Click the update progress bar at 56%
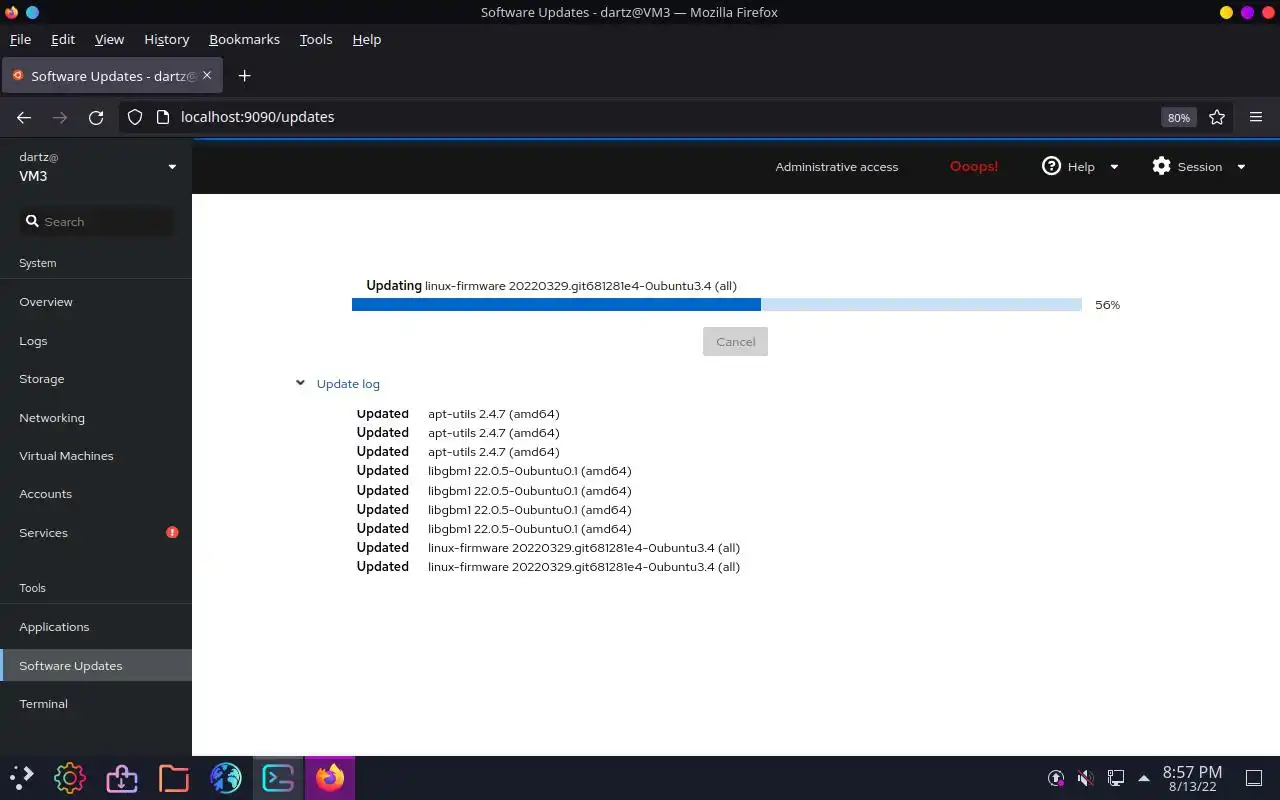Viewport: 1280px width, 800px height. point(717,305)
